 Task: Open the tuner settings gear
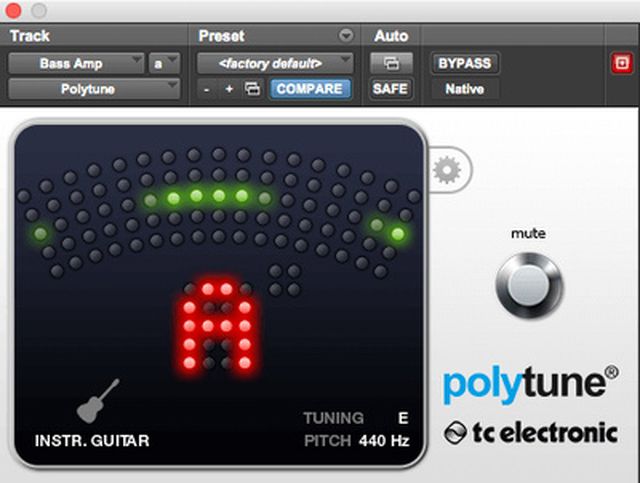[447, 169]
